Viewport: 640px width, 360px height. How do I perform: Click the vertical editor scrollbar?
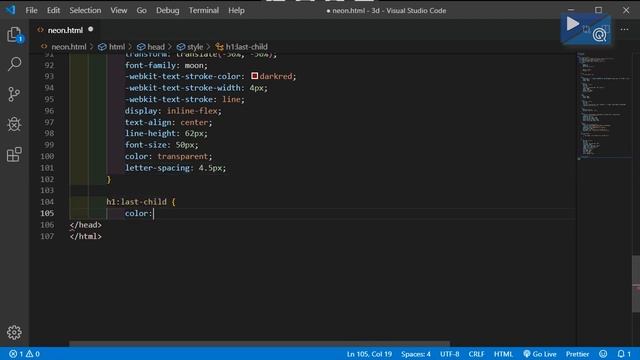tap(636, 284)
